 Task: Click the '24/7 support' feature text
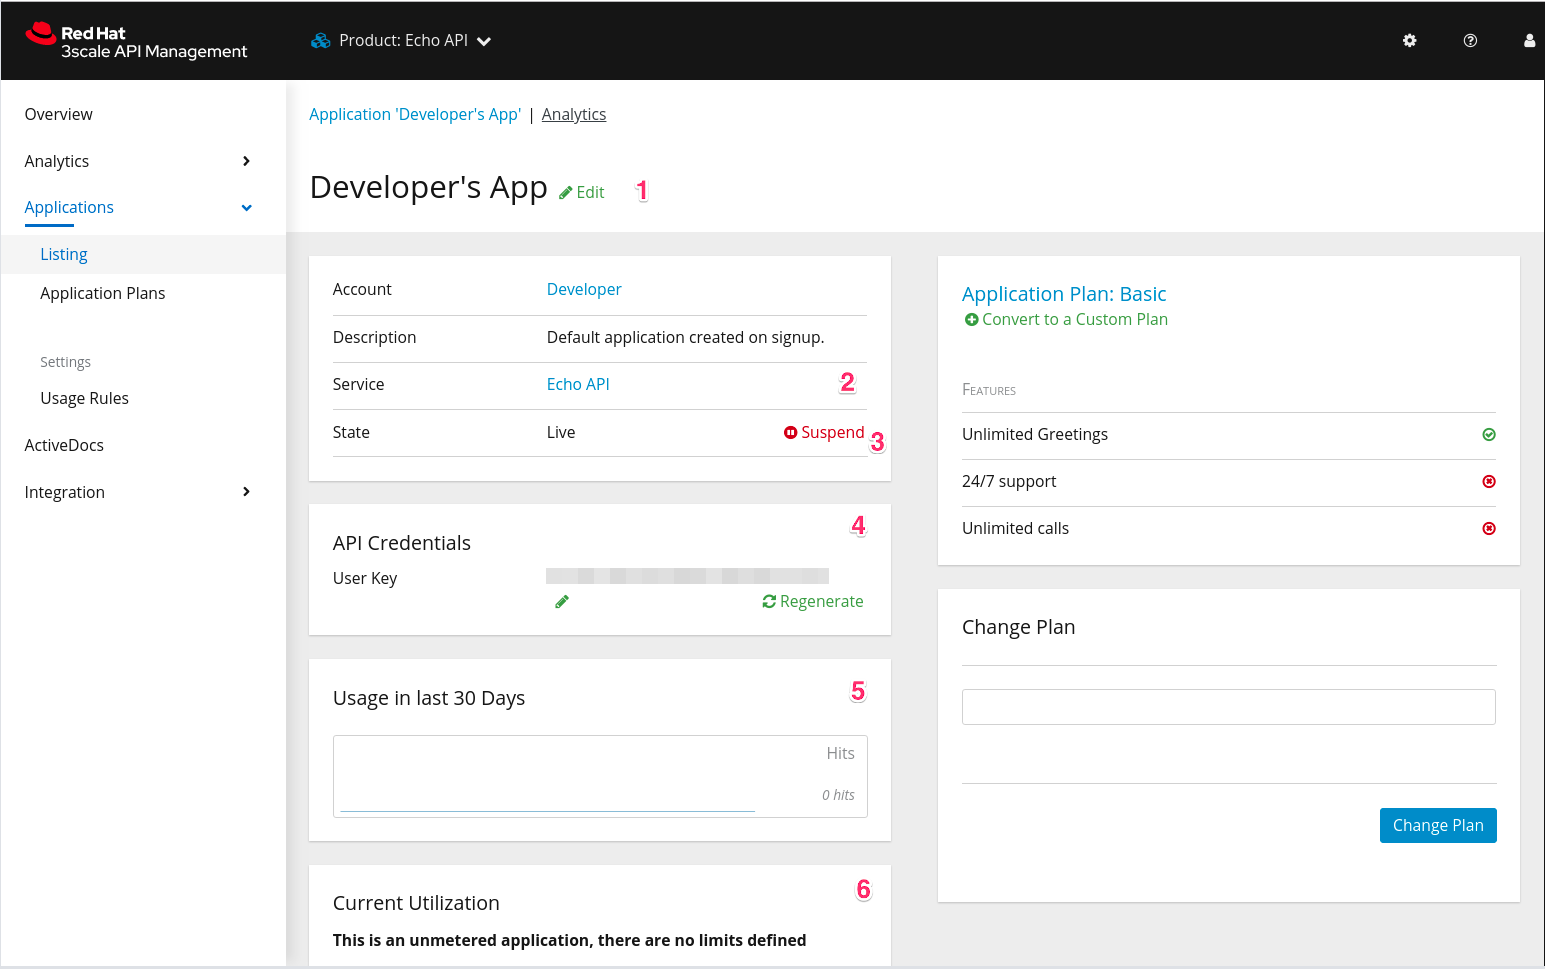(x=1009, y=481)
